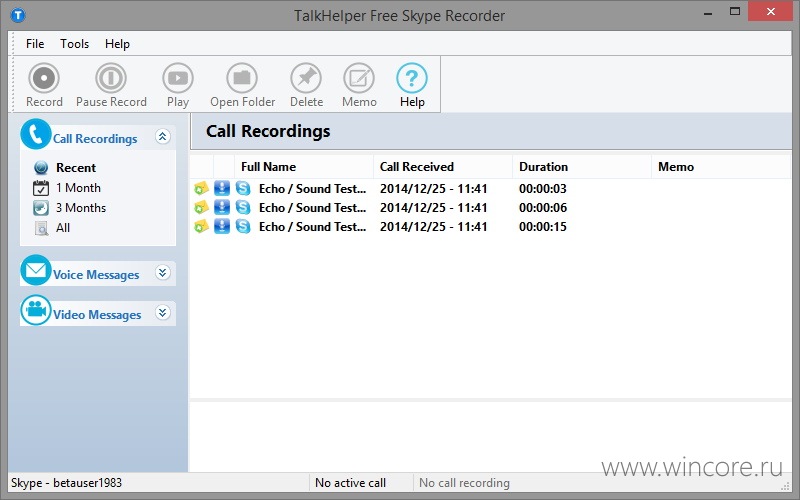Viewport: 800px width, 500px height.
Task: Select Echo / Sound Test row lasting 00:00:06
Action: click(491, 207)
